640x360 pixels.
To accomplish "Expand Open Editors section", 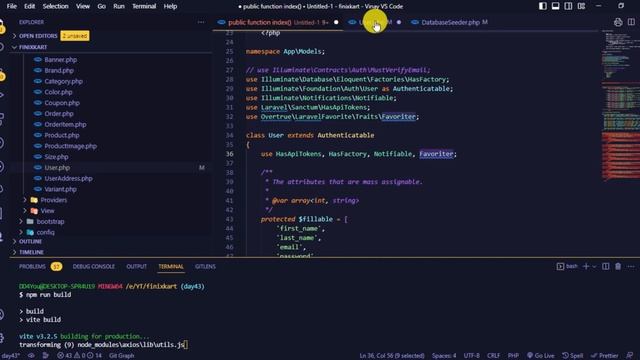I will [38, 36].
